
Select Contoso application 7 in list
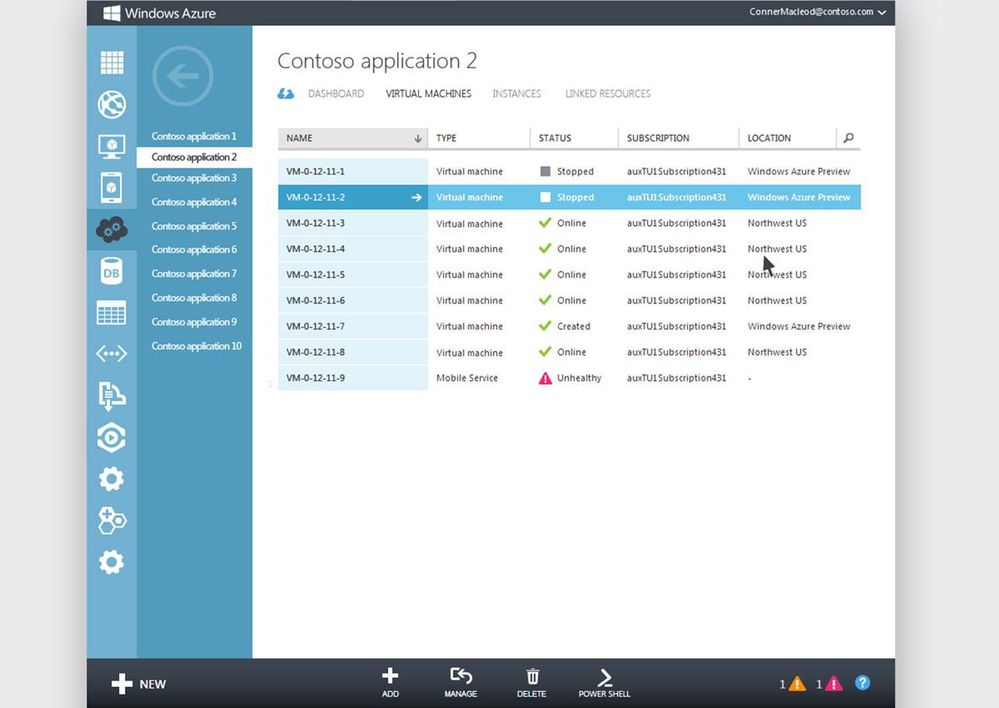194,274
